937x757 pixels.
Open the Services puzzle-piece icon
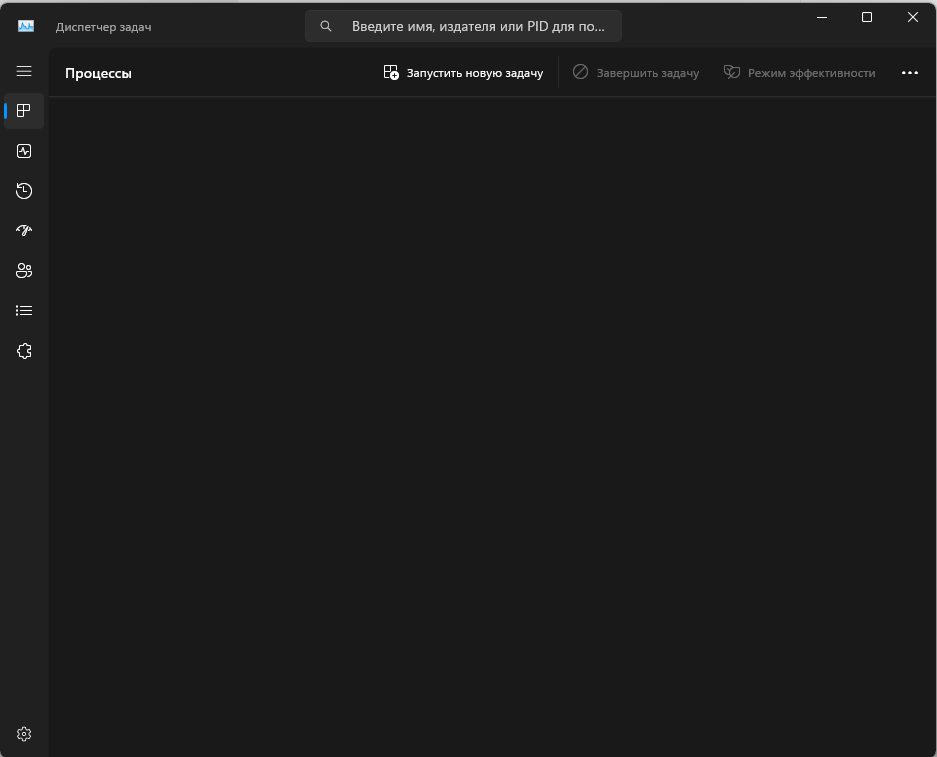click(24, 351)
